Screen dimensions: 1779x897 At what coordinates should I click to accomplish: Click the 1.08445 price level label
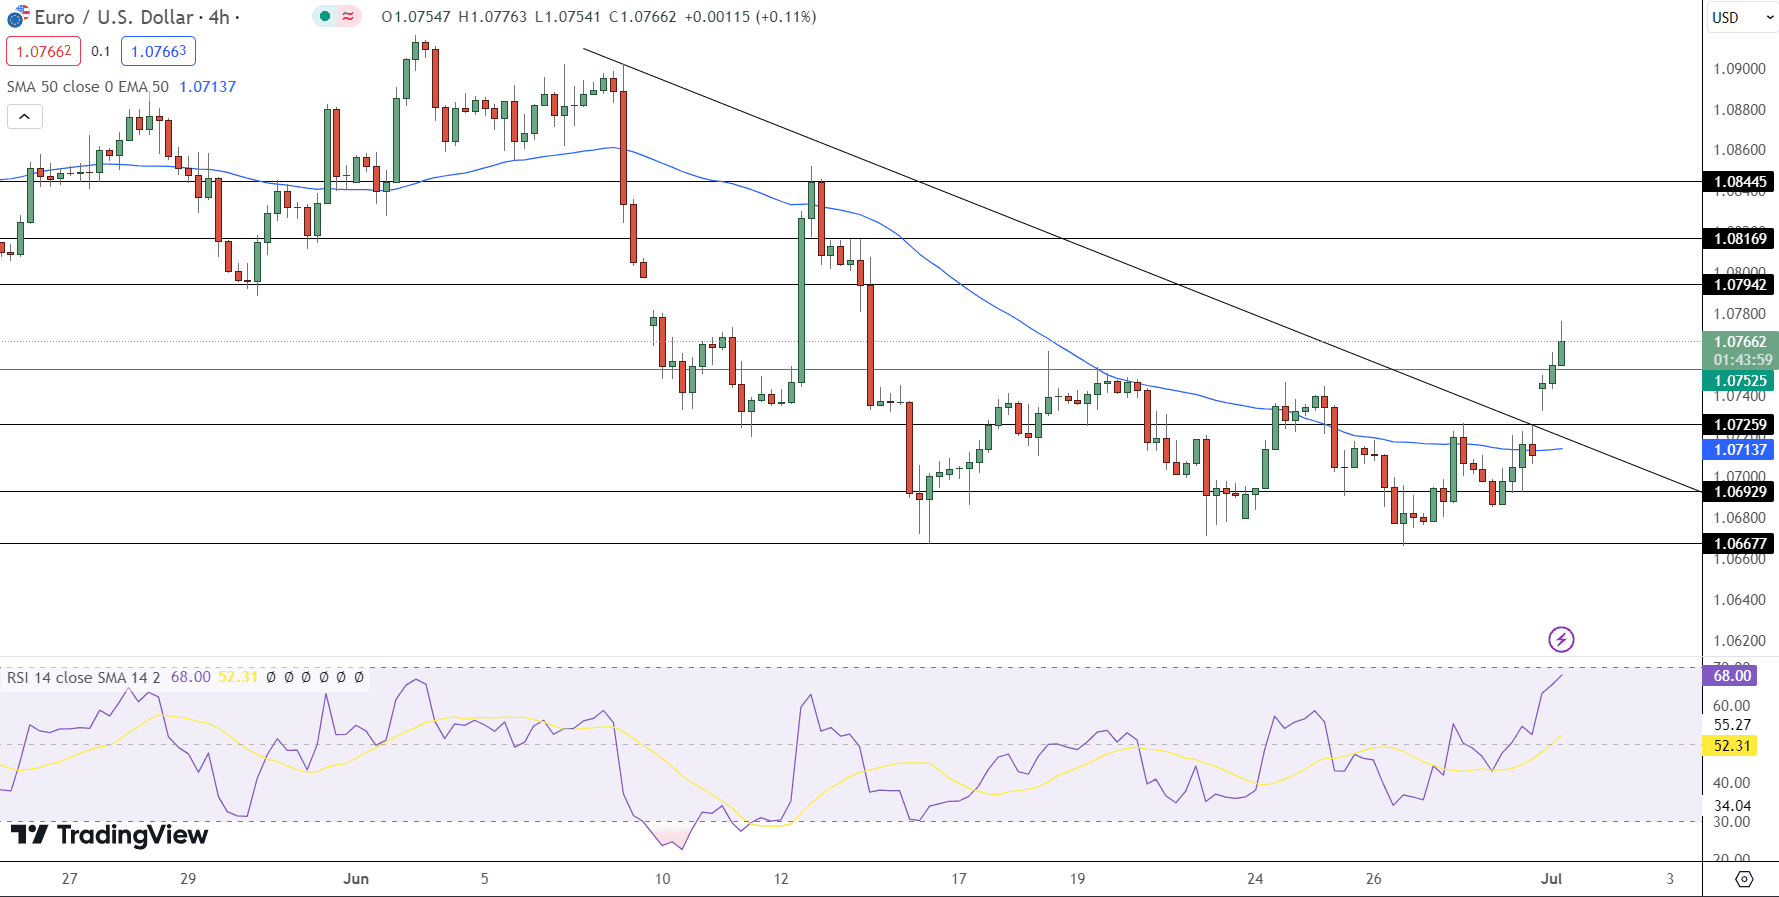click(x=1740, y=181)
